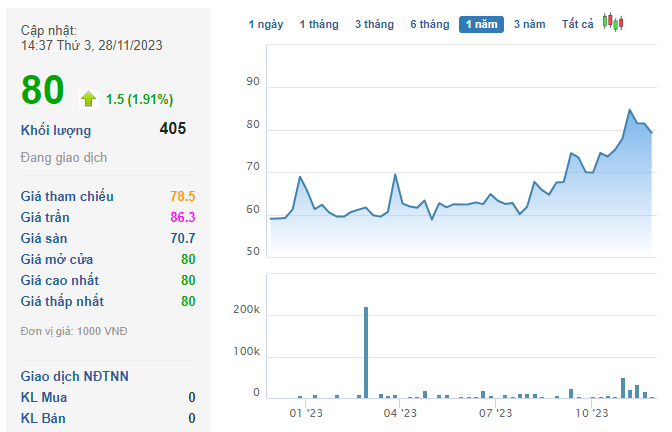Click the active "1 năm" range button
Screen dimensions: 672x432
[481, 24]
